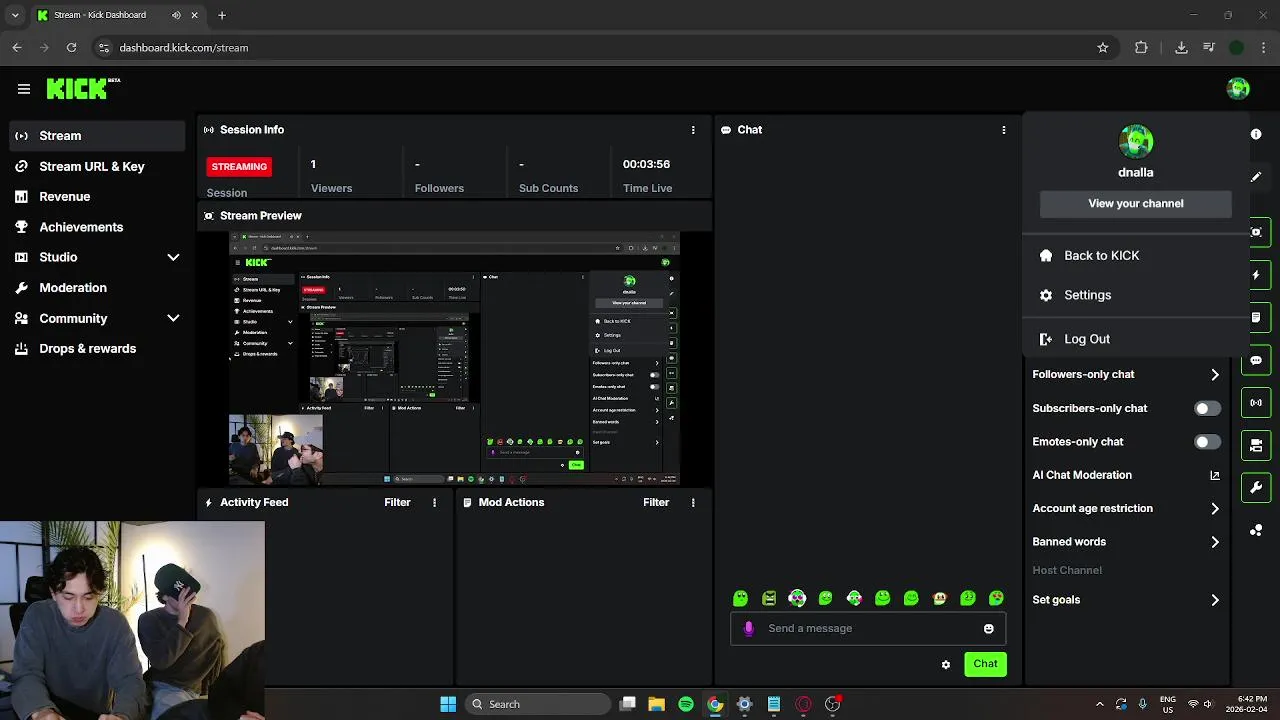Insert the brown-haired emote
This screenshot has height=720, width=1280.
pyautogui.click(x=939, y=598)
